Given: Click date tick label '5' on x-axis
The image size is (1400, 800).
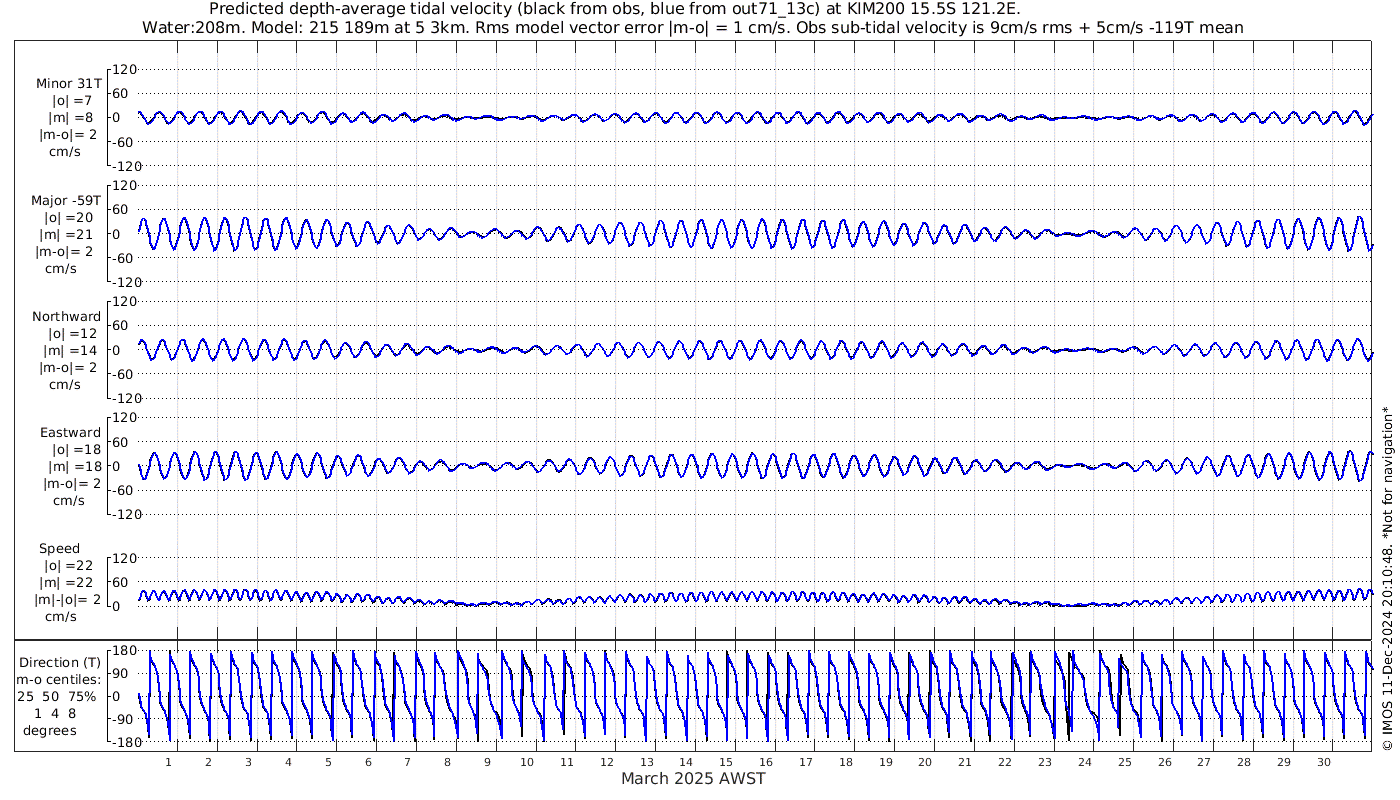Looking at the screenshot, I should [328, 762].
